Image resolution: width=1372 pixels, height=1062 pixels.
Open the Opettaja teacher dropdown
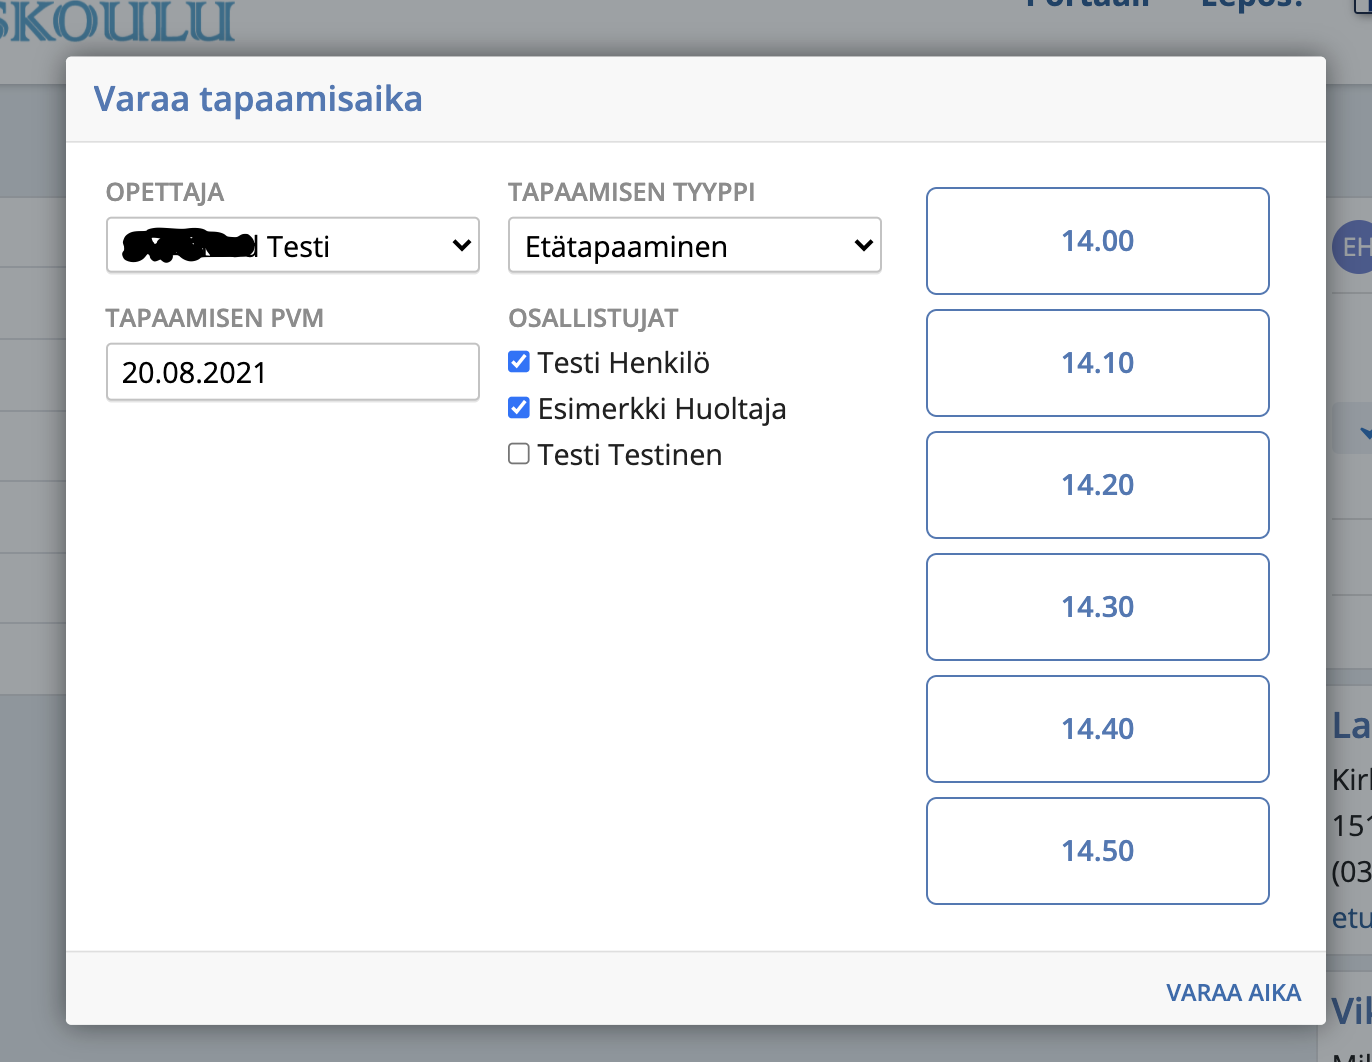click(x=292, y=245)
